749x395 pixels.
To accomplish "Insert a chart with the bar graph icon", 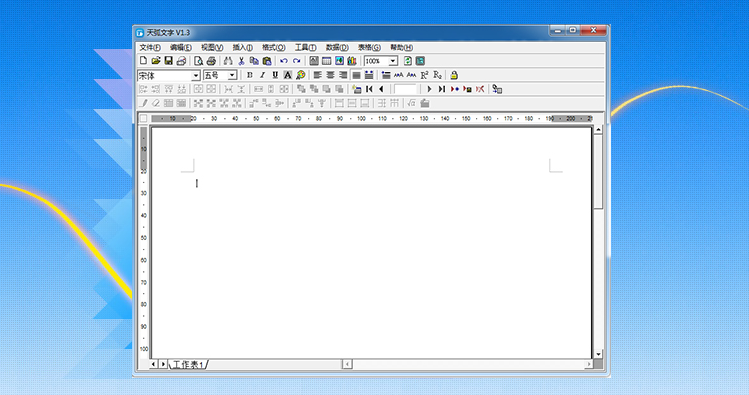I will [352, 61].
